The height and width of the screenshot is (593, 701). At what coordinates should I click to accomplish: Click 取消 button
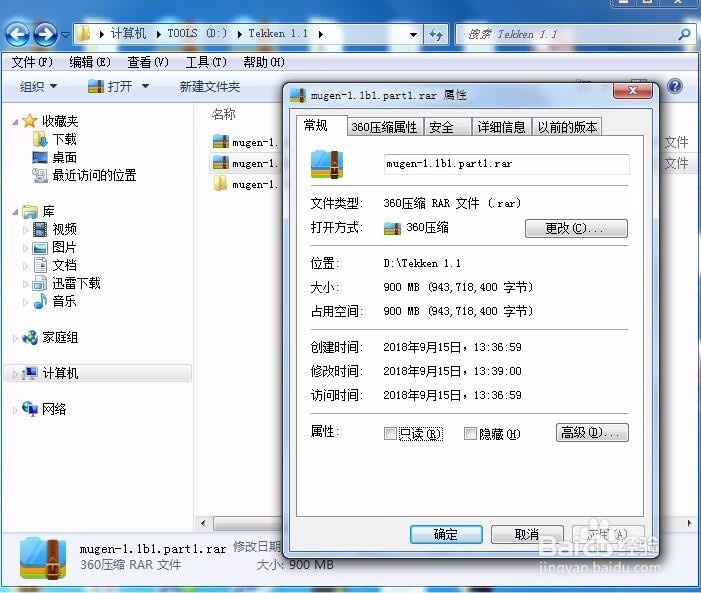pyautogui.click(x=527, y=534)
